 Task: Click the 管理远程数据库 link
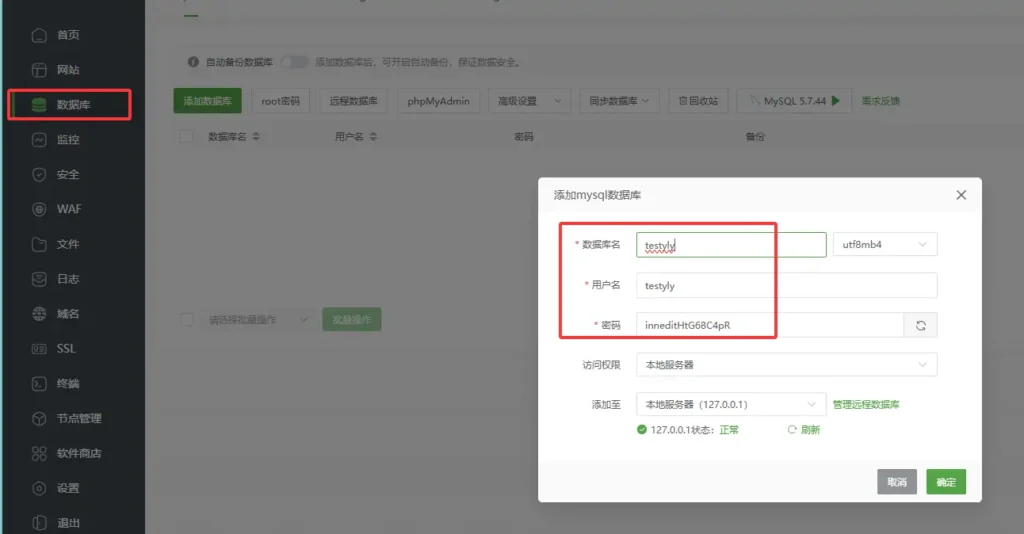(x=866, y=404)
